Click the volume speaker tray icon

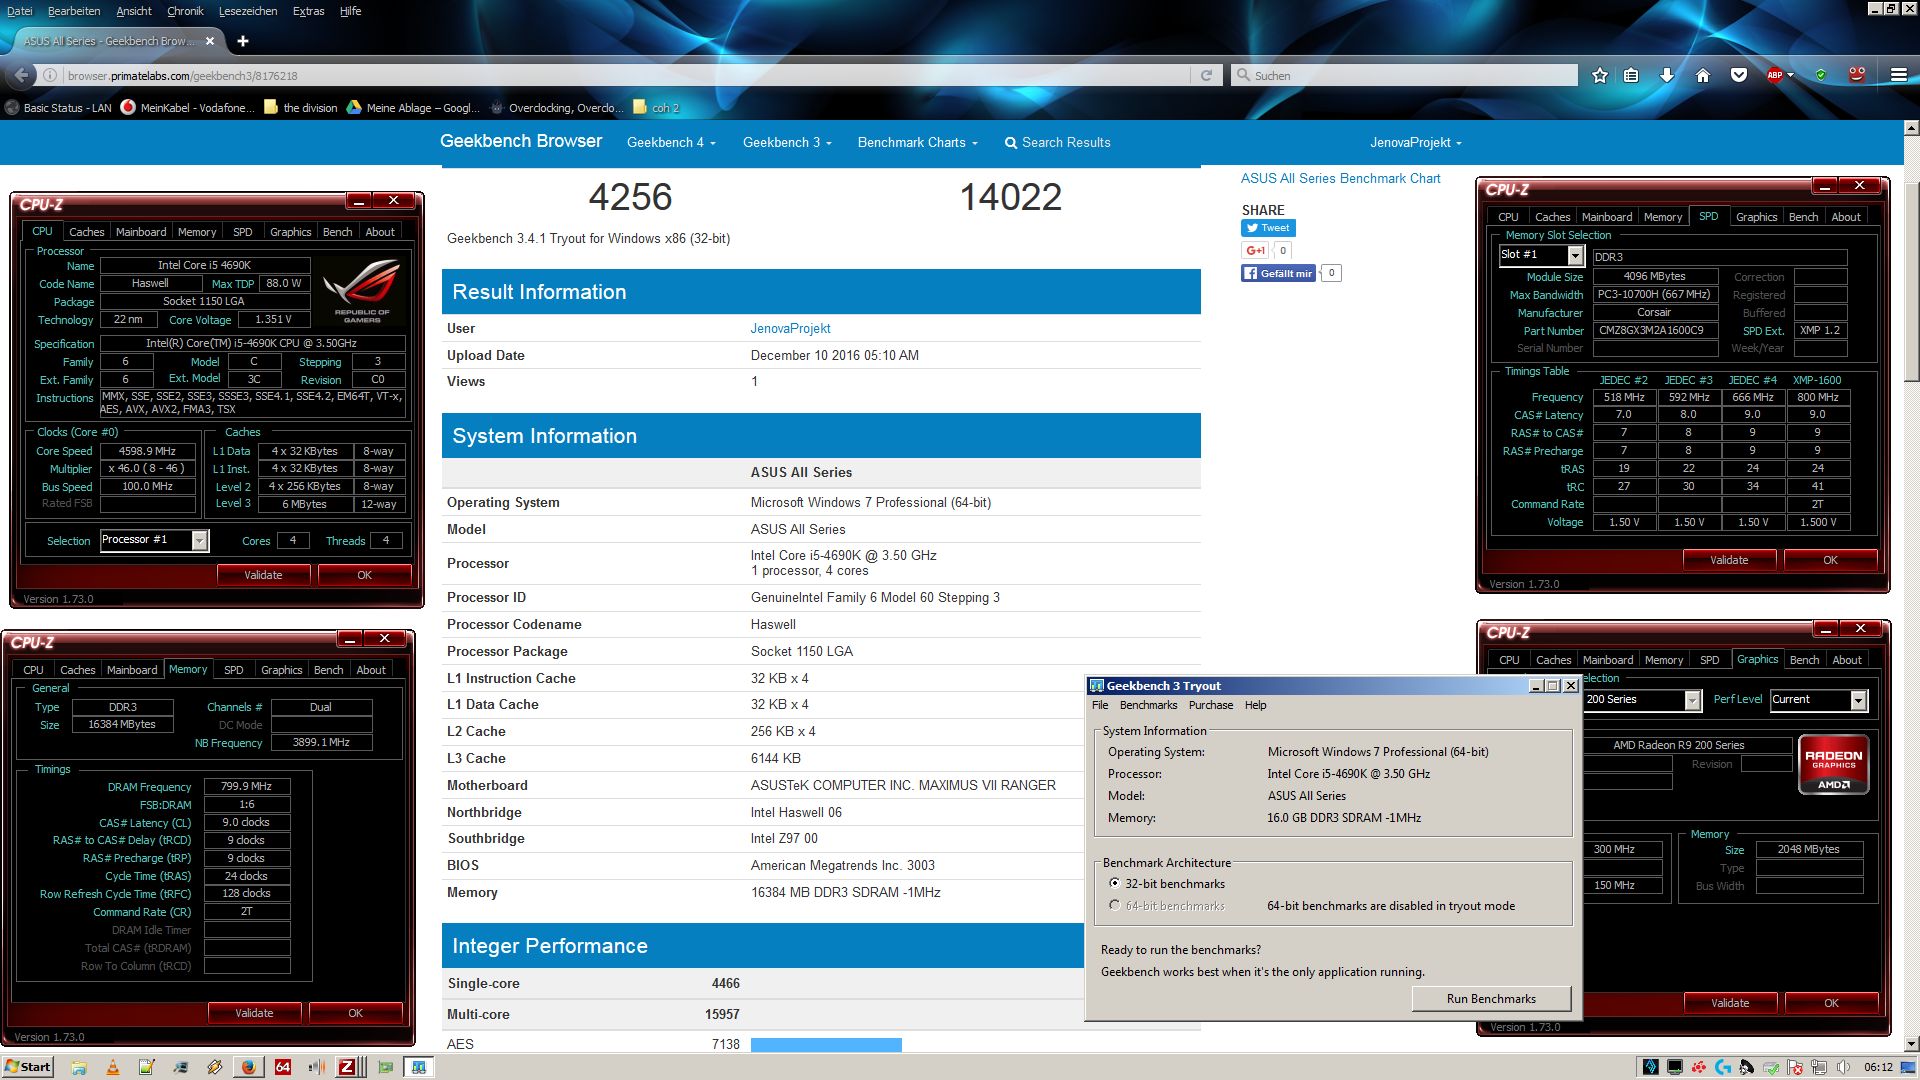(1843, 1067)
